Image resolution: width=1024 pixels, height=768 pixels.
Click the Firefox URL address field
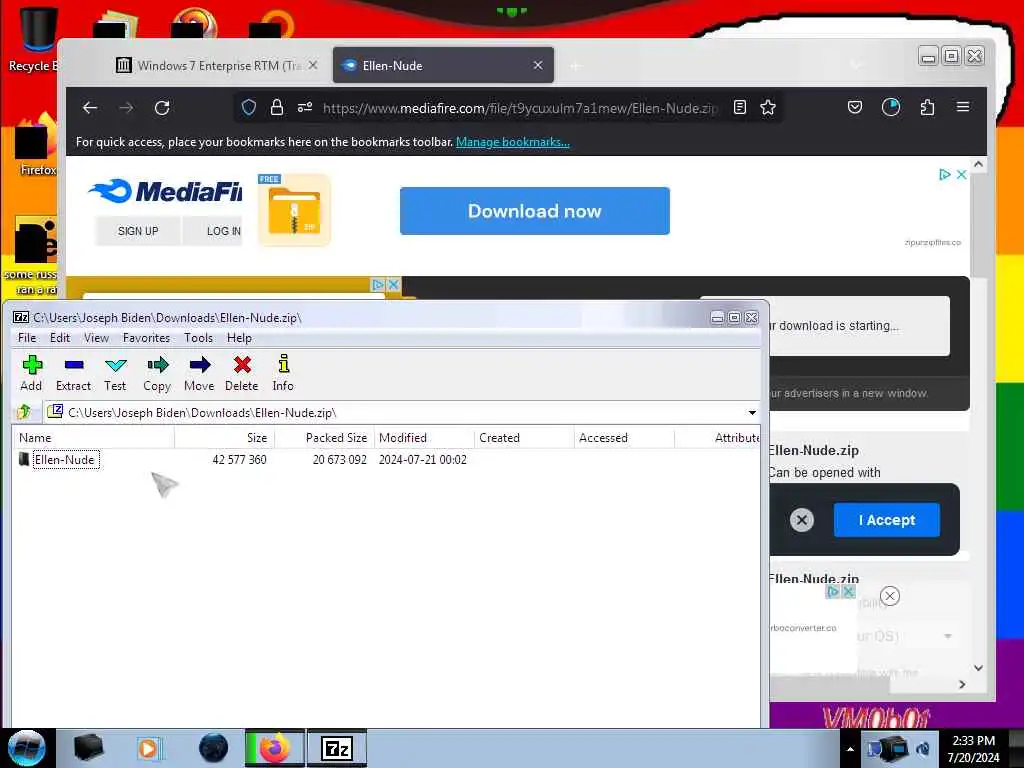[520, 108]
